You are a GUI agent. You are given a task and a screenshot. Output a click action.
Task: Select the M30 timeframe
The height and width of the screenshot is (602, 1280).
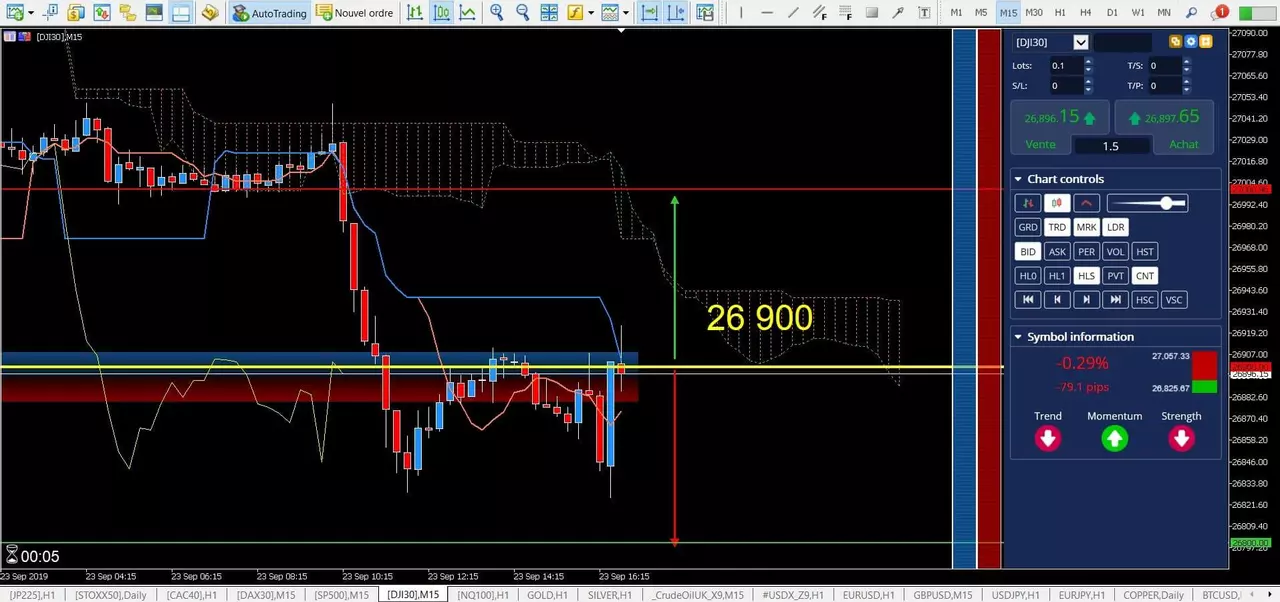click(1034, 13)
